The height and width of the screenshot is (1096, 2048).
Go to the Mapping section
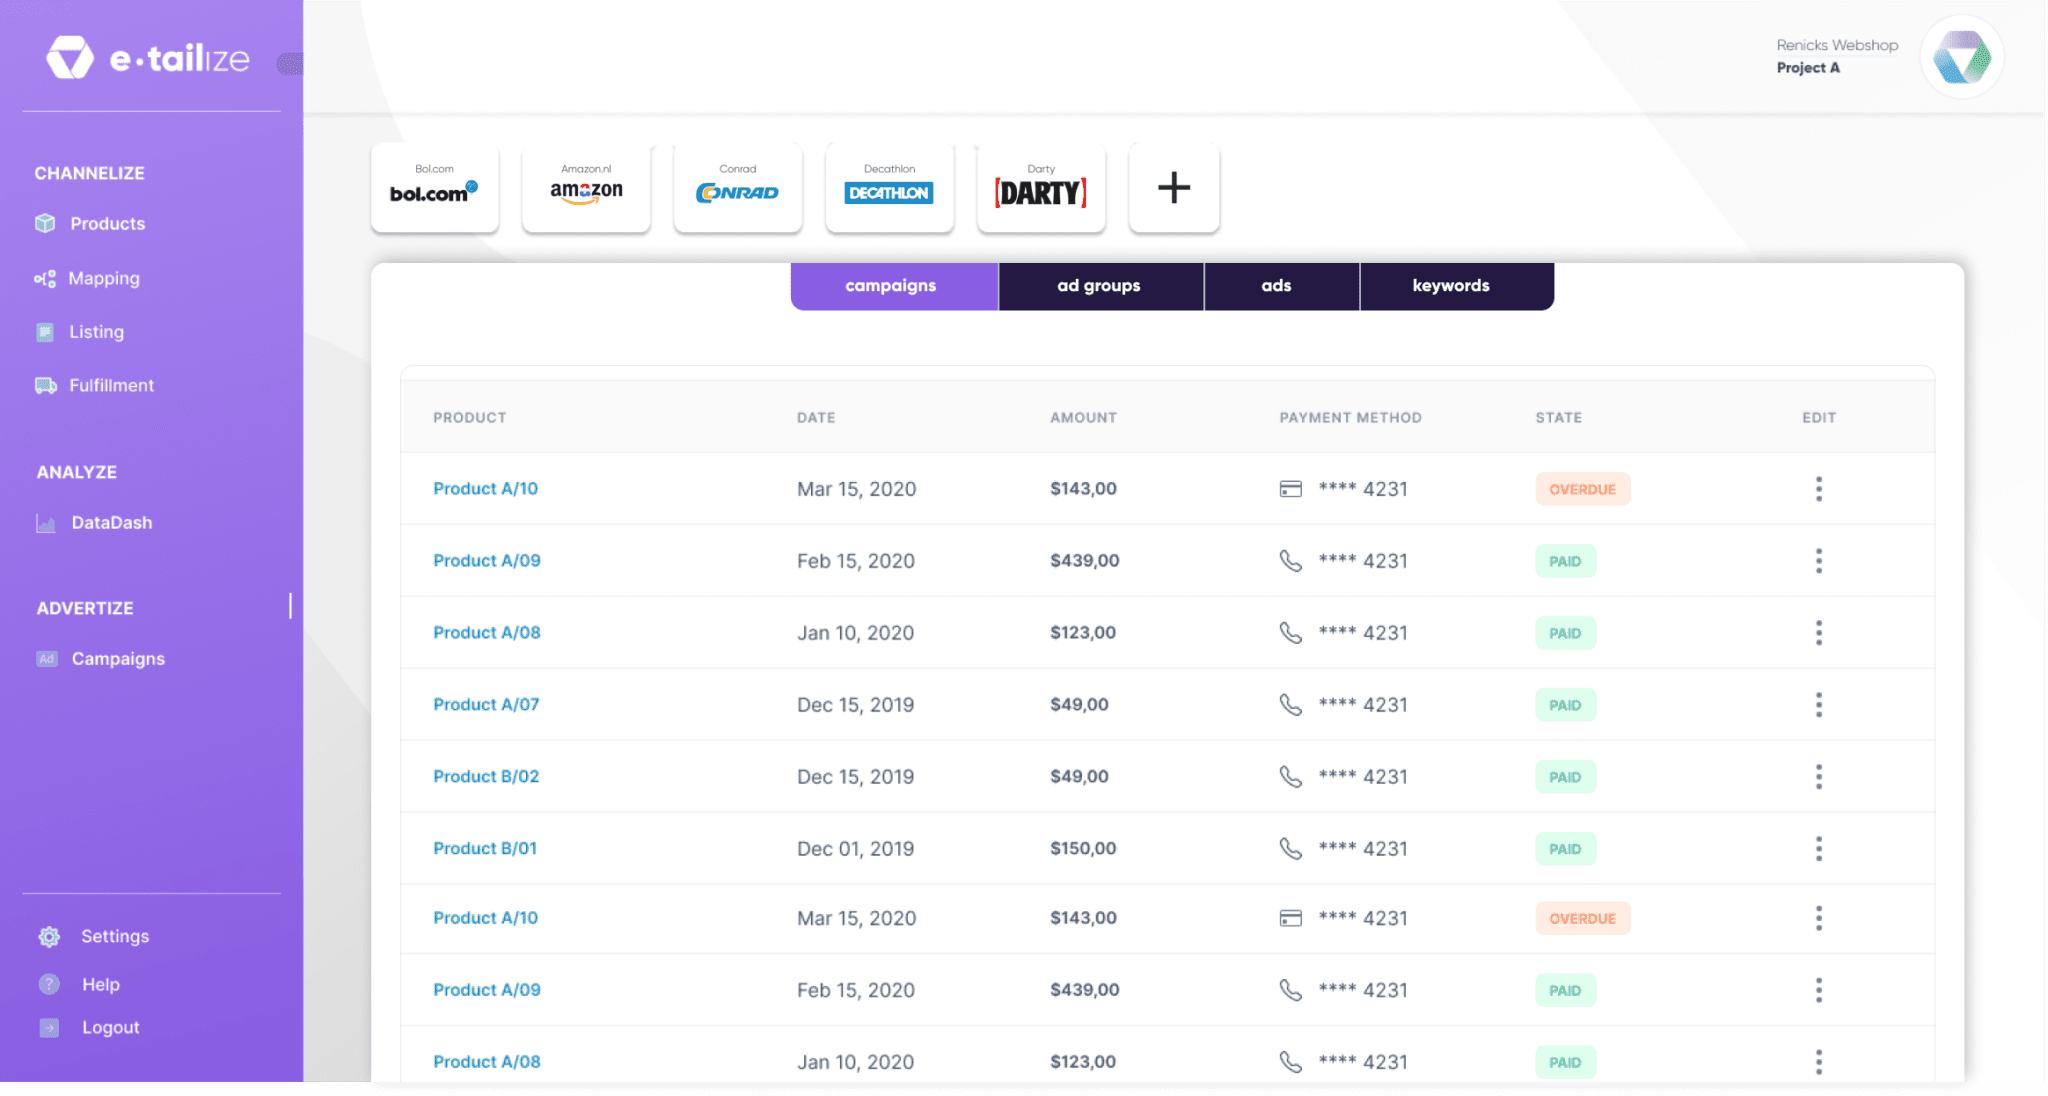click(x=103, y=279)
